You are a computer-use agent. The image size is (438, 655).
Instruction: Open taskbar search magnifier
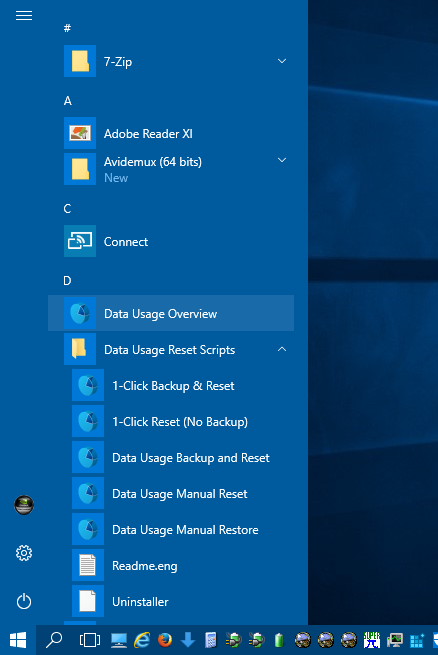pos(54,640)
